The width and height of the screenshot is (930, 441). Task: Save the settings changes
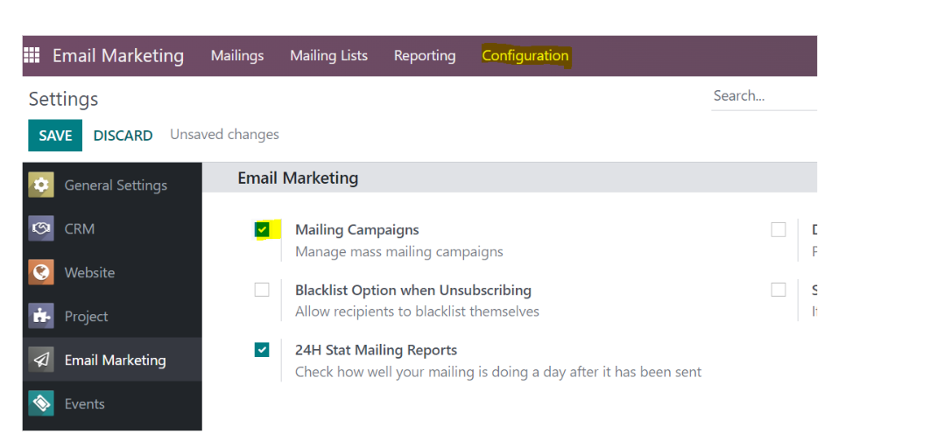[55, 135]
